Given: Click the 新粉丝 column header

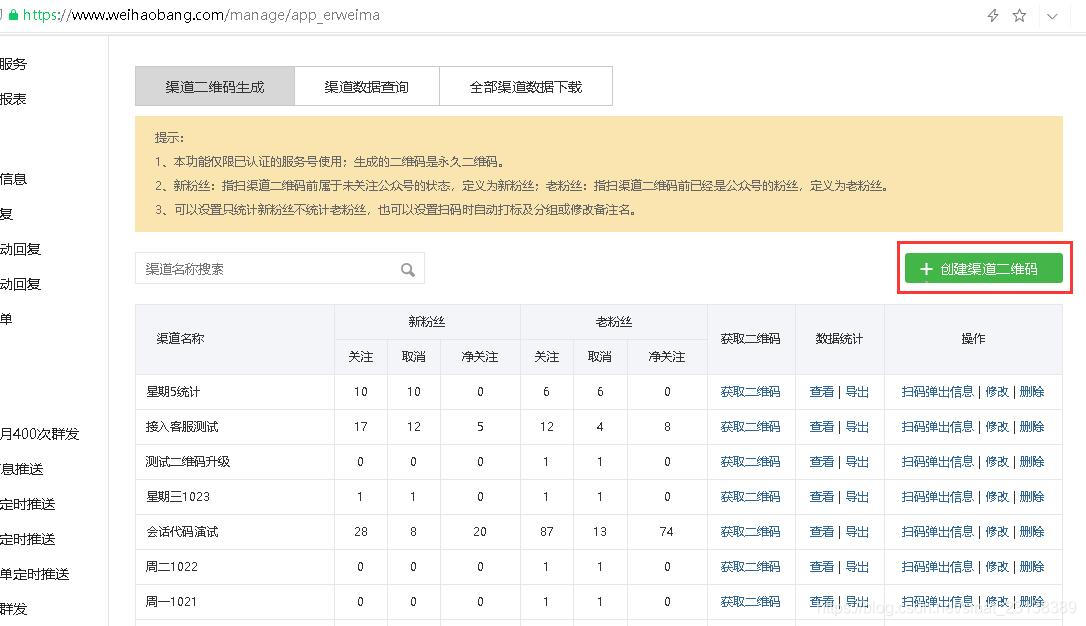Looking at the screenshot, I should 427,321.
